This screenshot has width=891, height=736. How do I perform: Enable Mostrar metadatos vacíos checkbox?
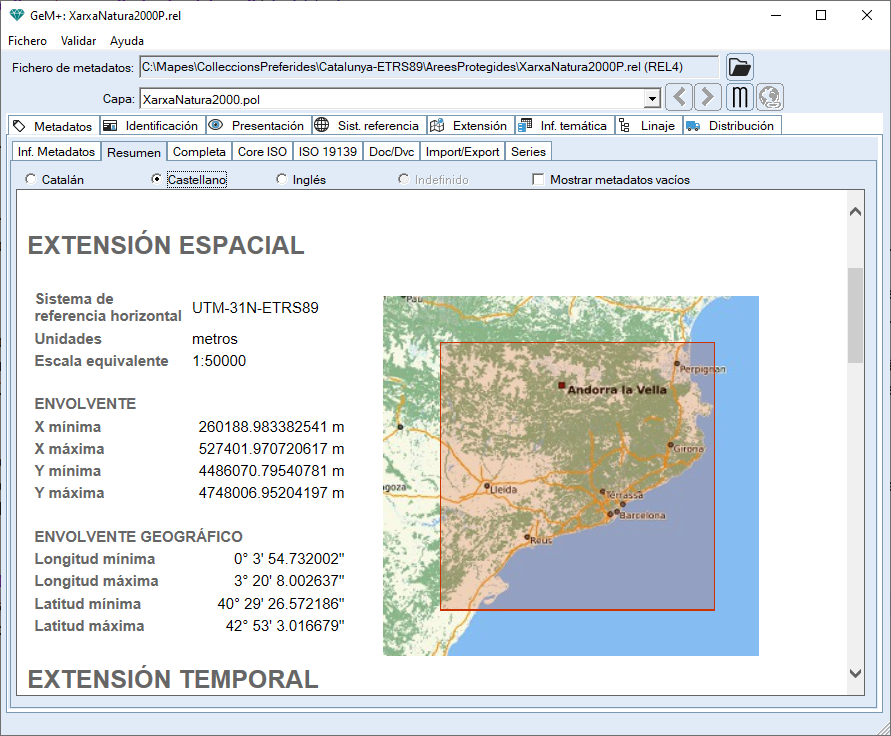[x=539, y=180]
